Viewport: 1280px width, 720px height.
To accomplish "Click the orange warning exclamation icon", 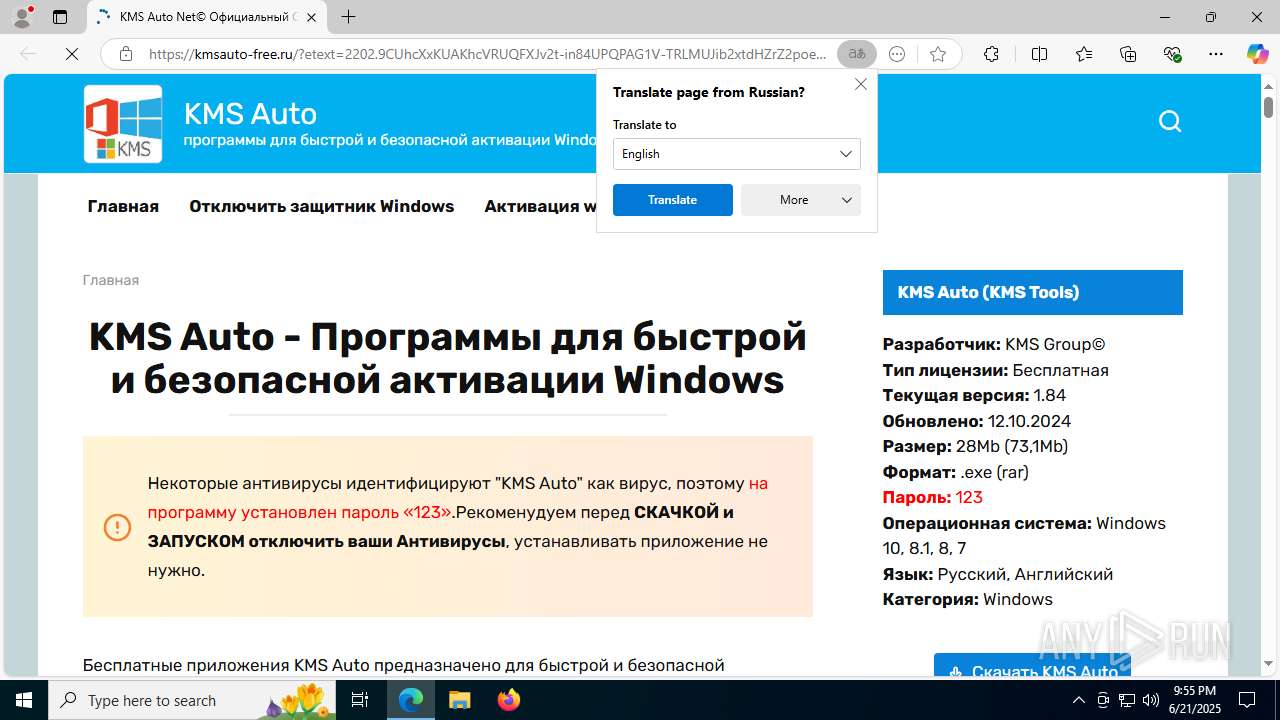I will pyautogui.click(x=117, y=527).
